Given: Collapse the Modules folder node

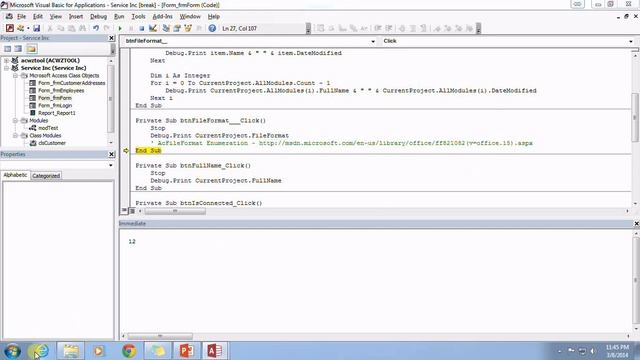Looking at the screenshot, I should 16,120.
